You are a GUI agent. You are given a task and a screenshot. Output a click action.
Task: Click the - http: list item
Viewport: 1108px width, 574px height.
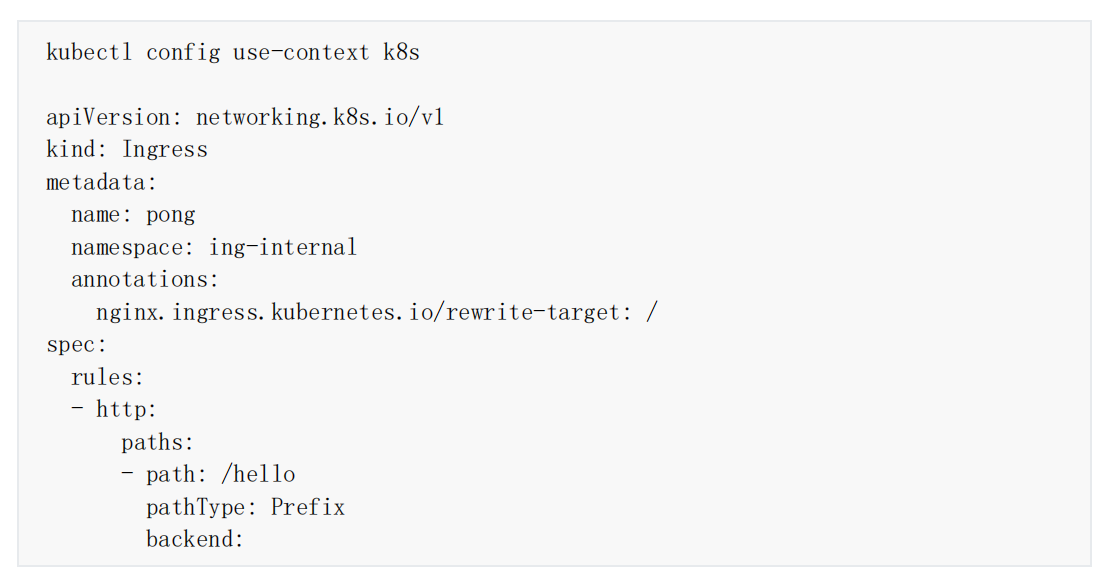(x=114, y=409)
